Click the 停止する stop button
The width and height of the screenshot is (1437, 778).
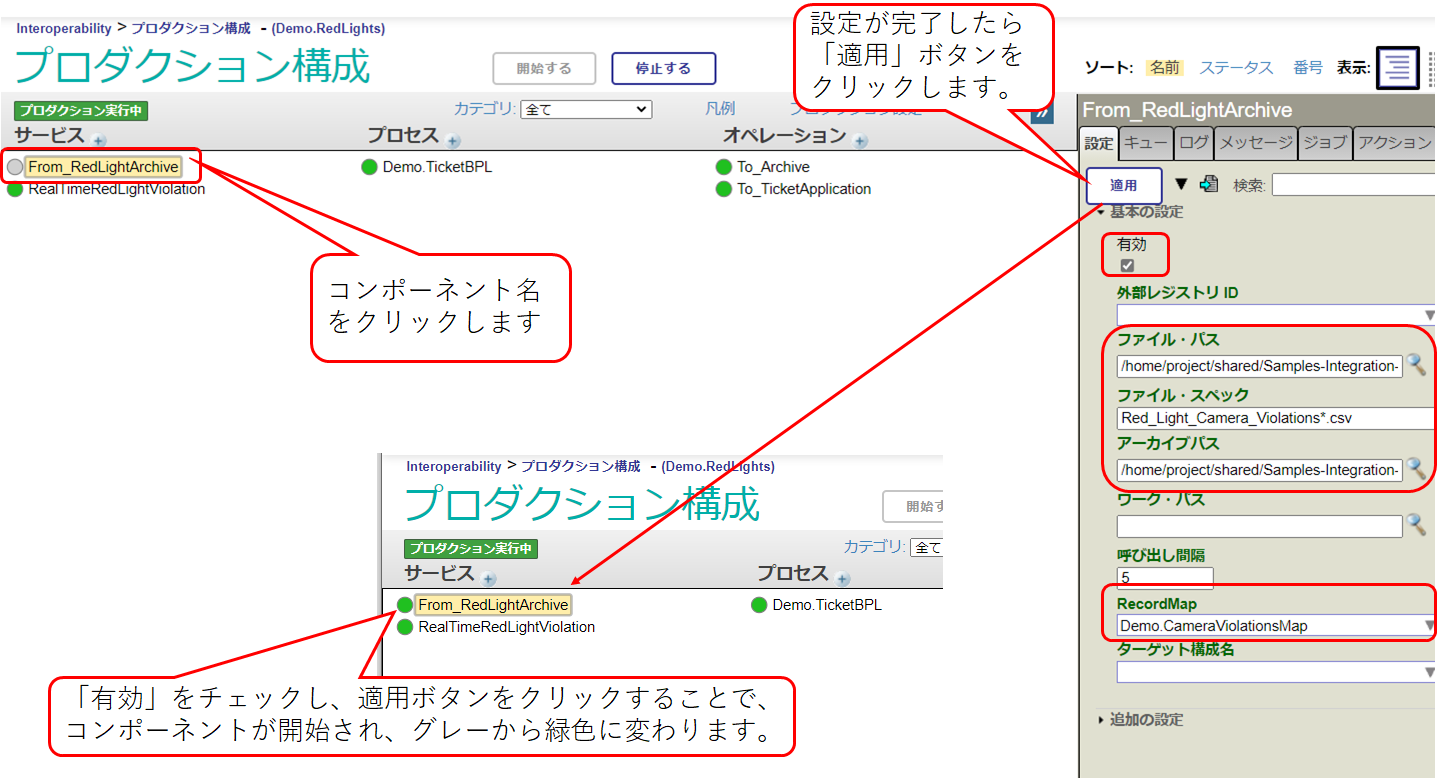(x=663, y=69)
